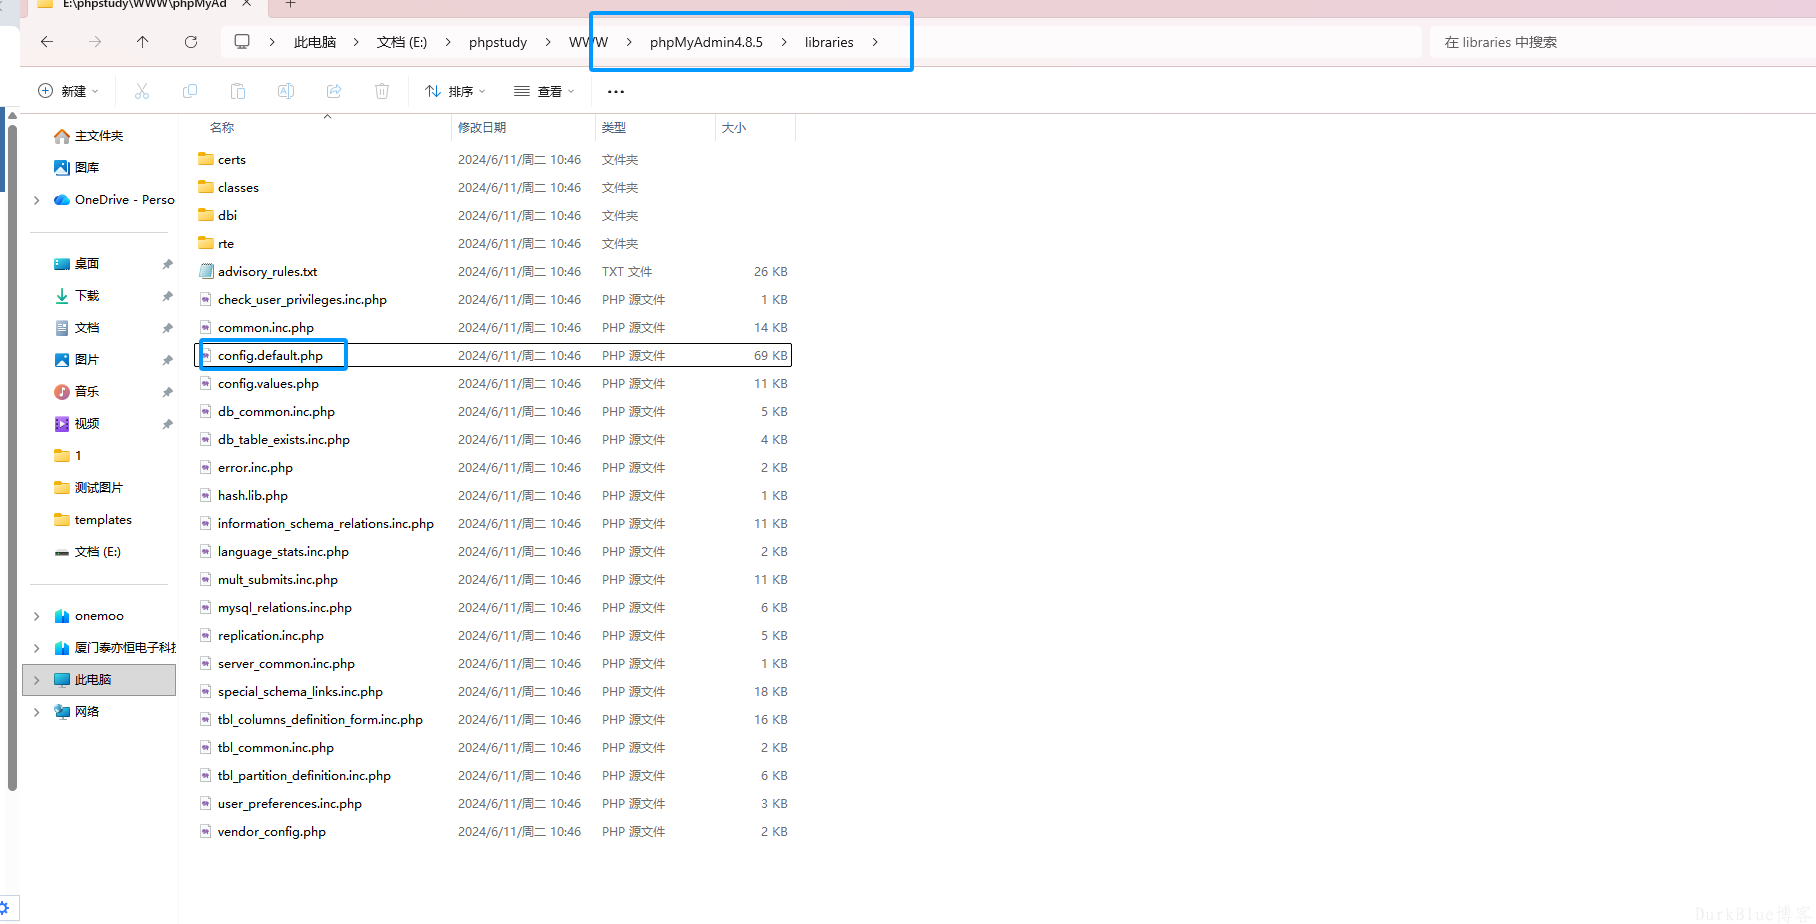This screenshot has width=1816, height=924.
Task: Select the config.default.php file
Action: (270, 356)
